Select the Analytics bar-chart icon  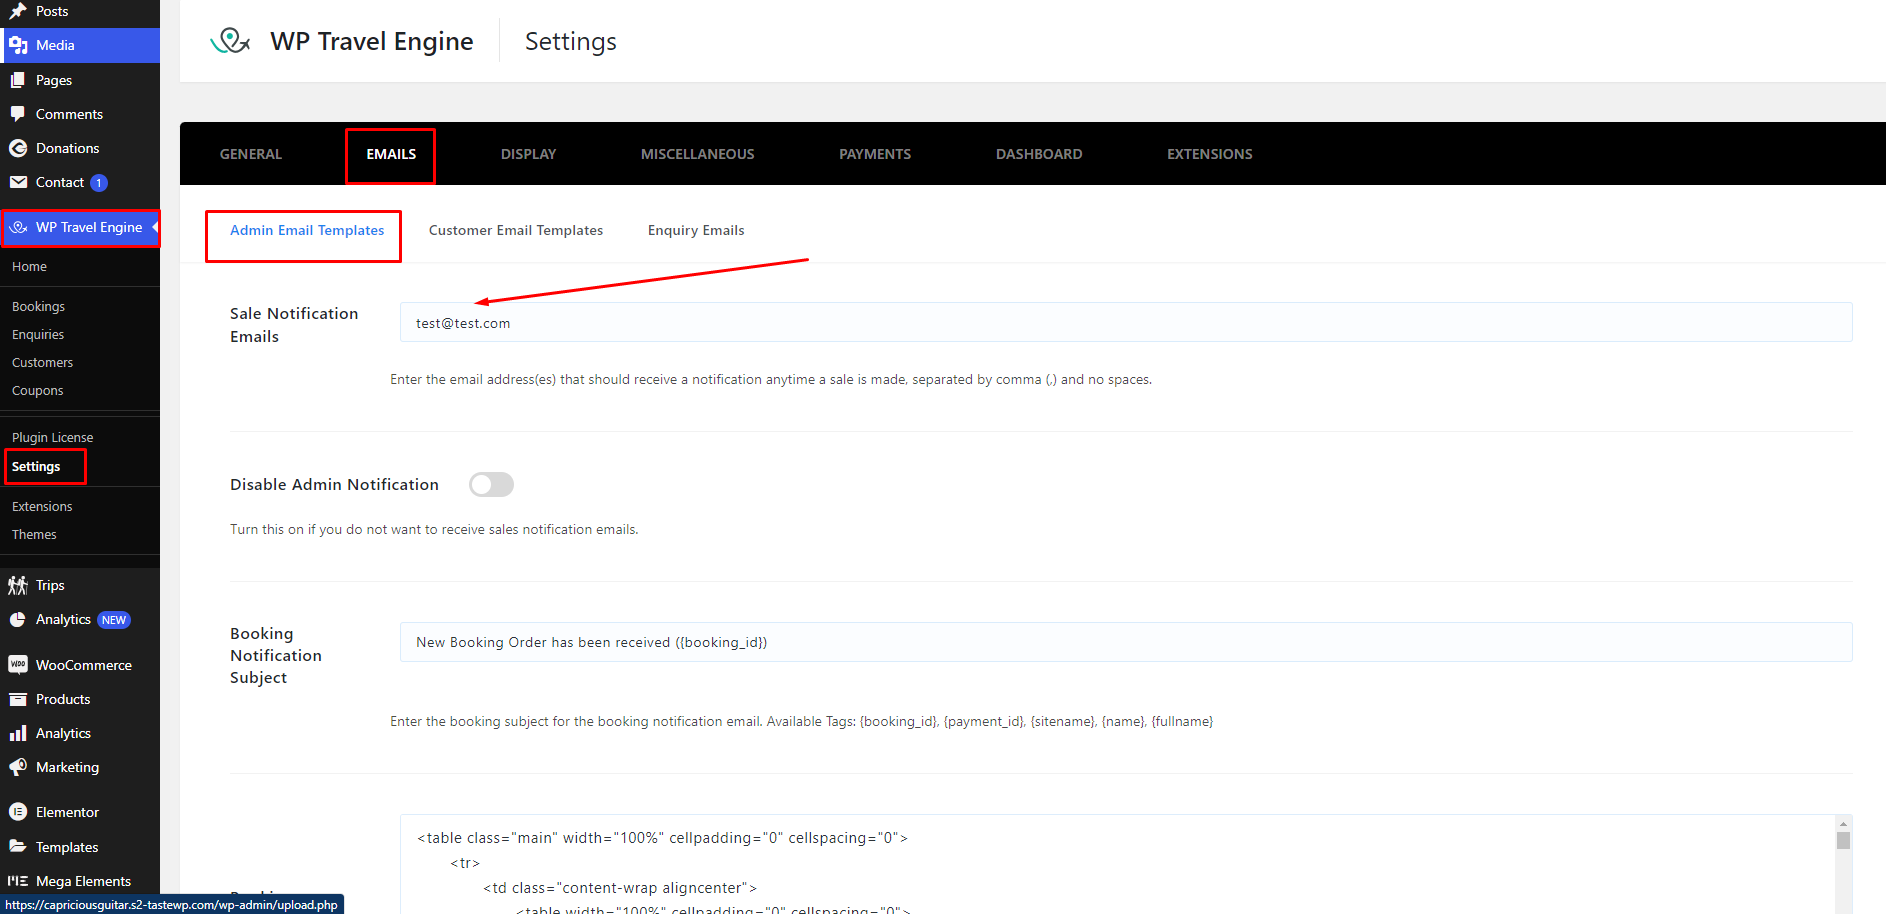tap(18, 733)
